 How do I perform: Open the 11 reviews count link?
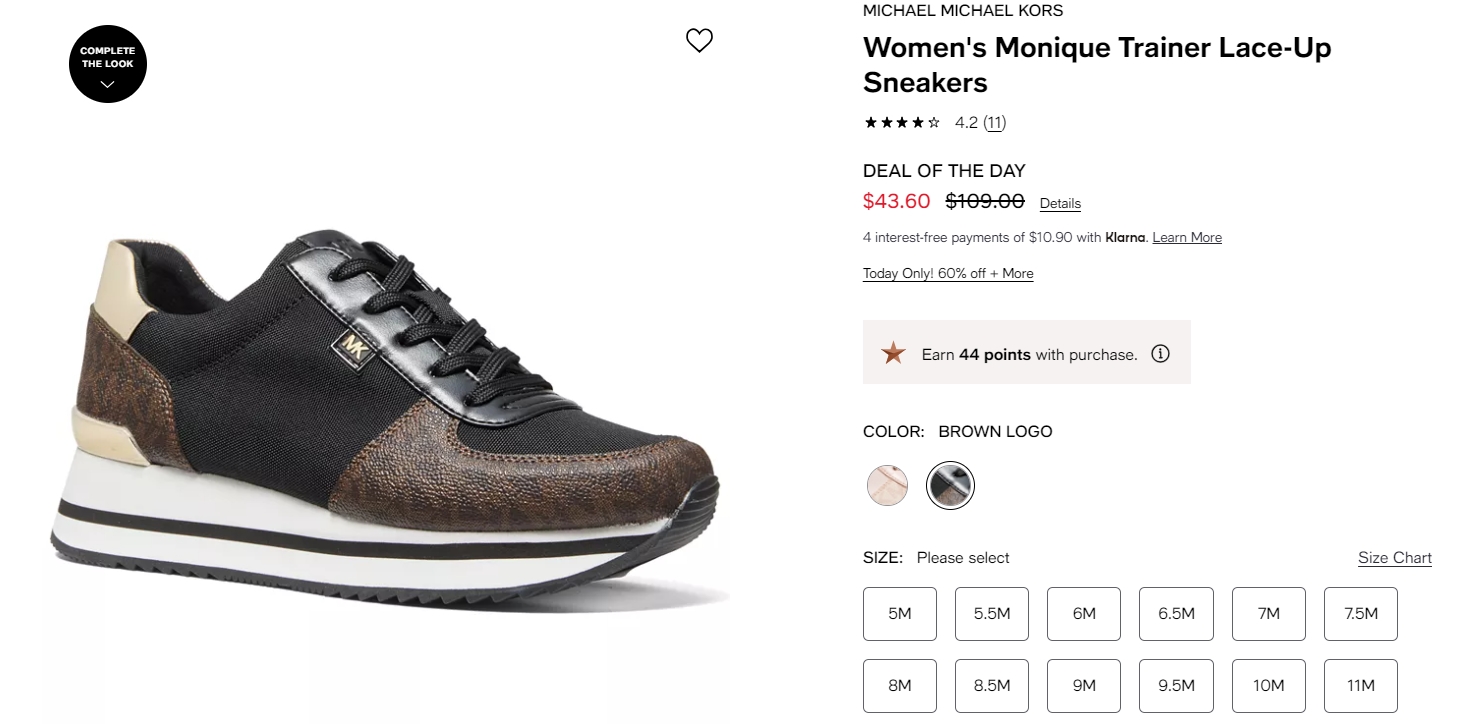994,123
